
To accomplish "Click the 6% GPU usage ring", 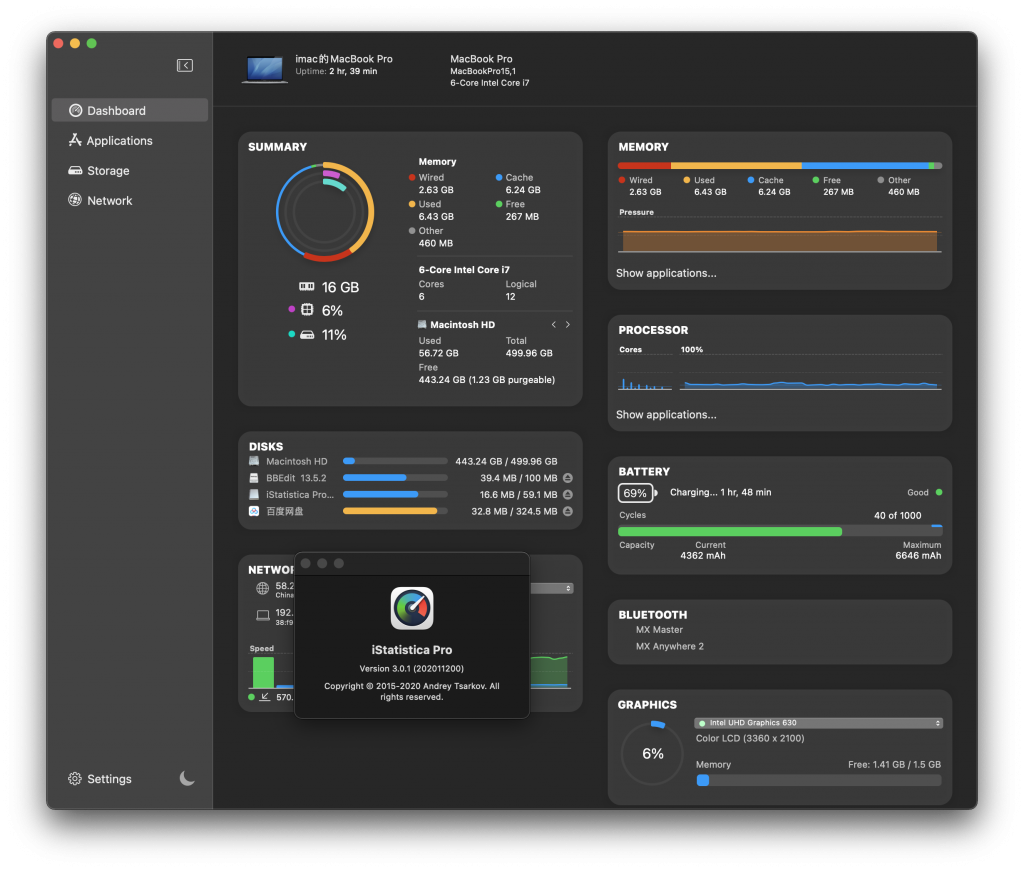I will point(652,753).
